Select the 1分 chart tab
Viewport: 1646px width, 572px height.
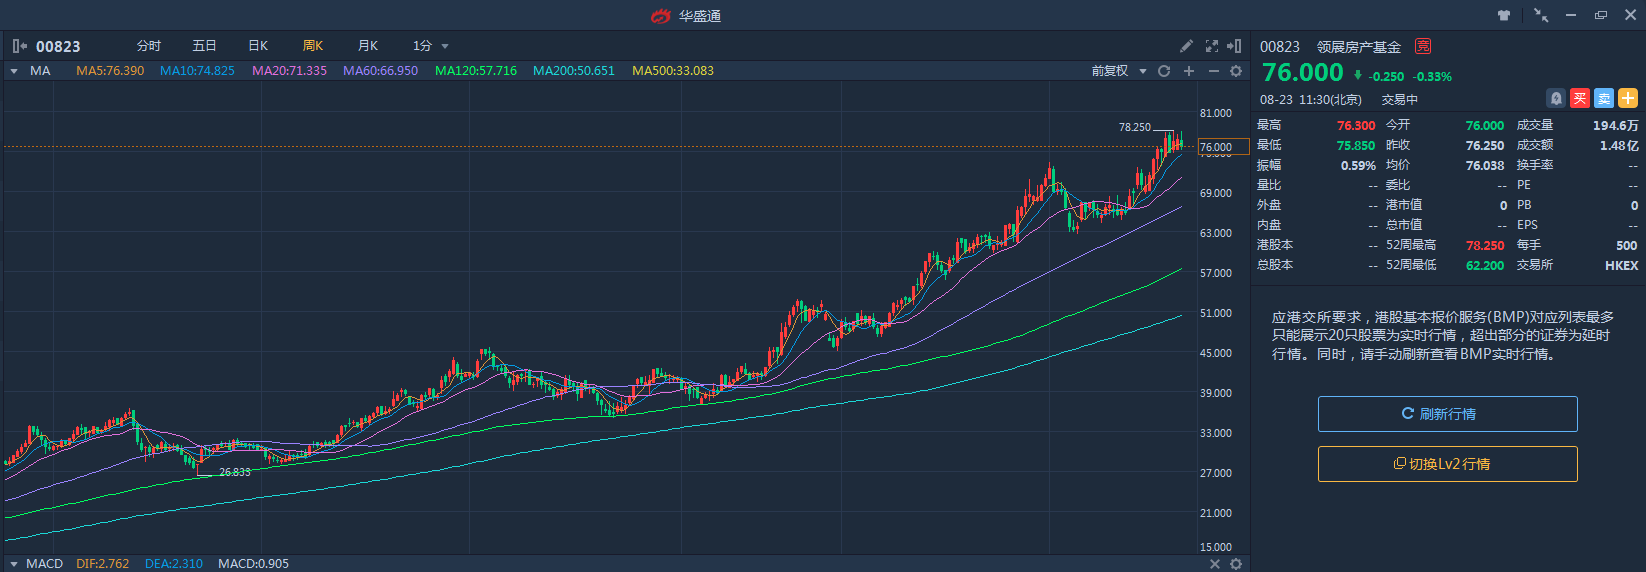pyautogui.click(x=422, y=46)
